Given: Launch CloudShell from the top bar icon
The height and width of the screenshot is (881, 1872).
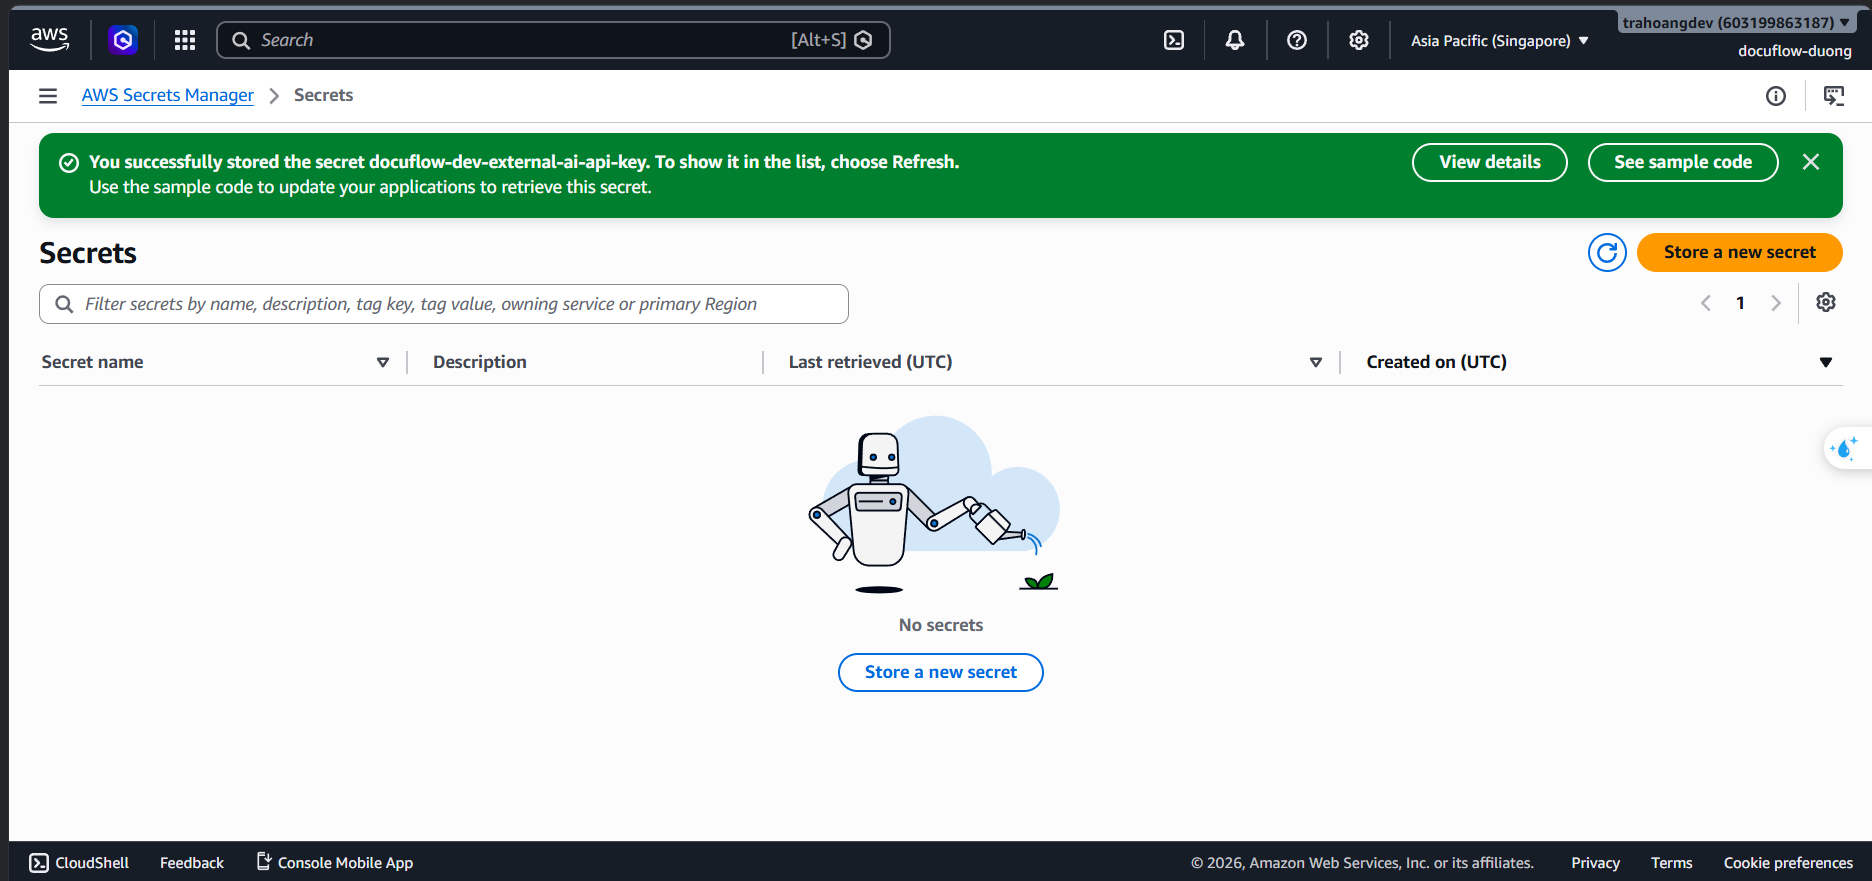Looking at the screenshot, I should (1174, 40).
